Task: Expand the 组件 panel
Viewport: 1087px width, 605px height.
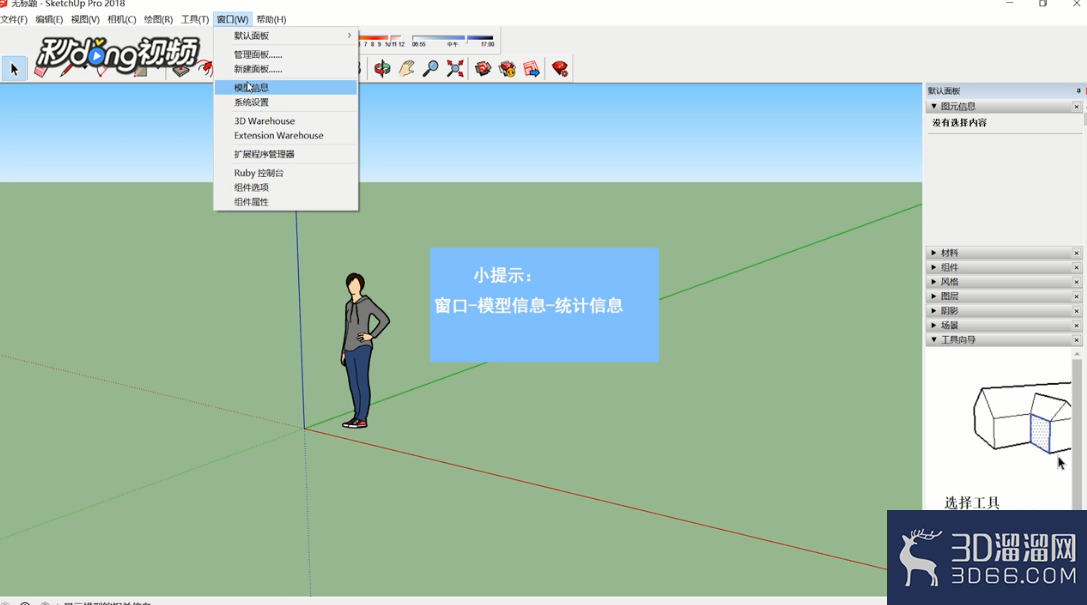Action: pos(934,268)
